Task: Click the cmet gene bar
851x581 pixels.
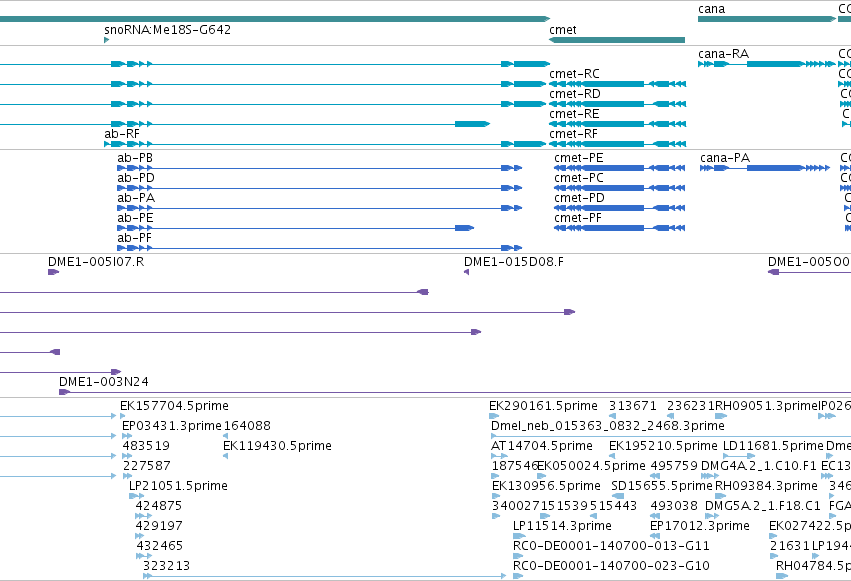Action: 617,40
